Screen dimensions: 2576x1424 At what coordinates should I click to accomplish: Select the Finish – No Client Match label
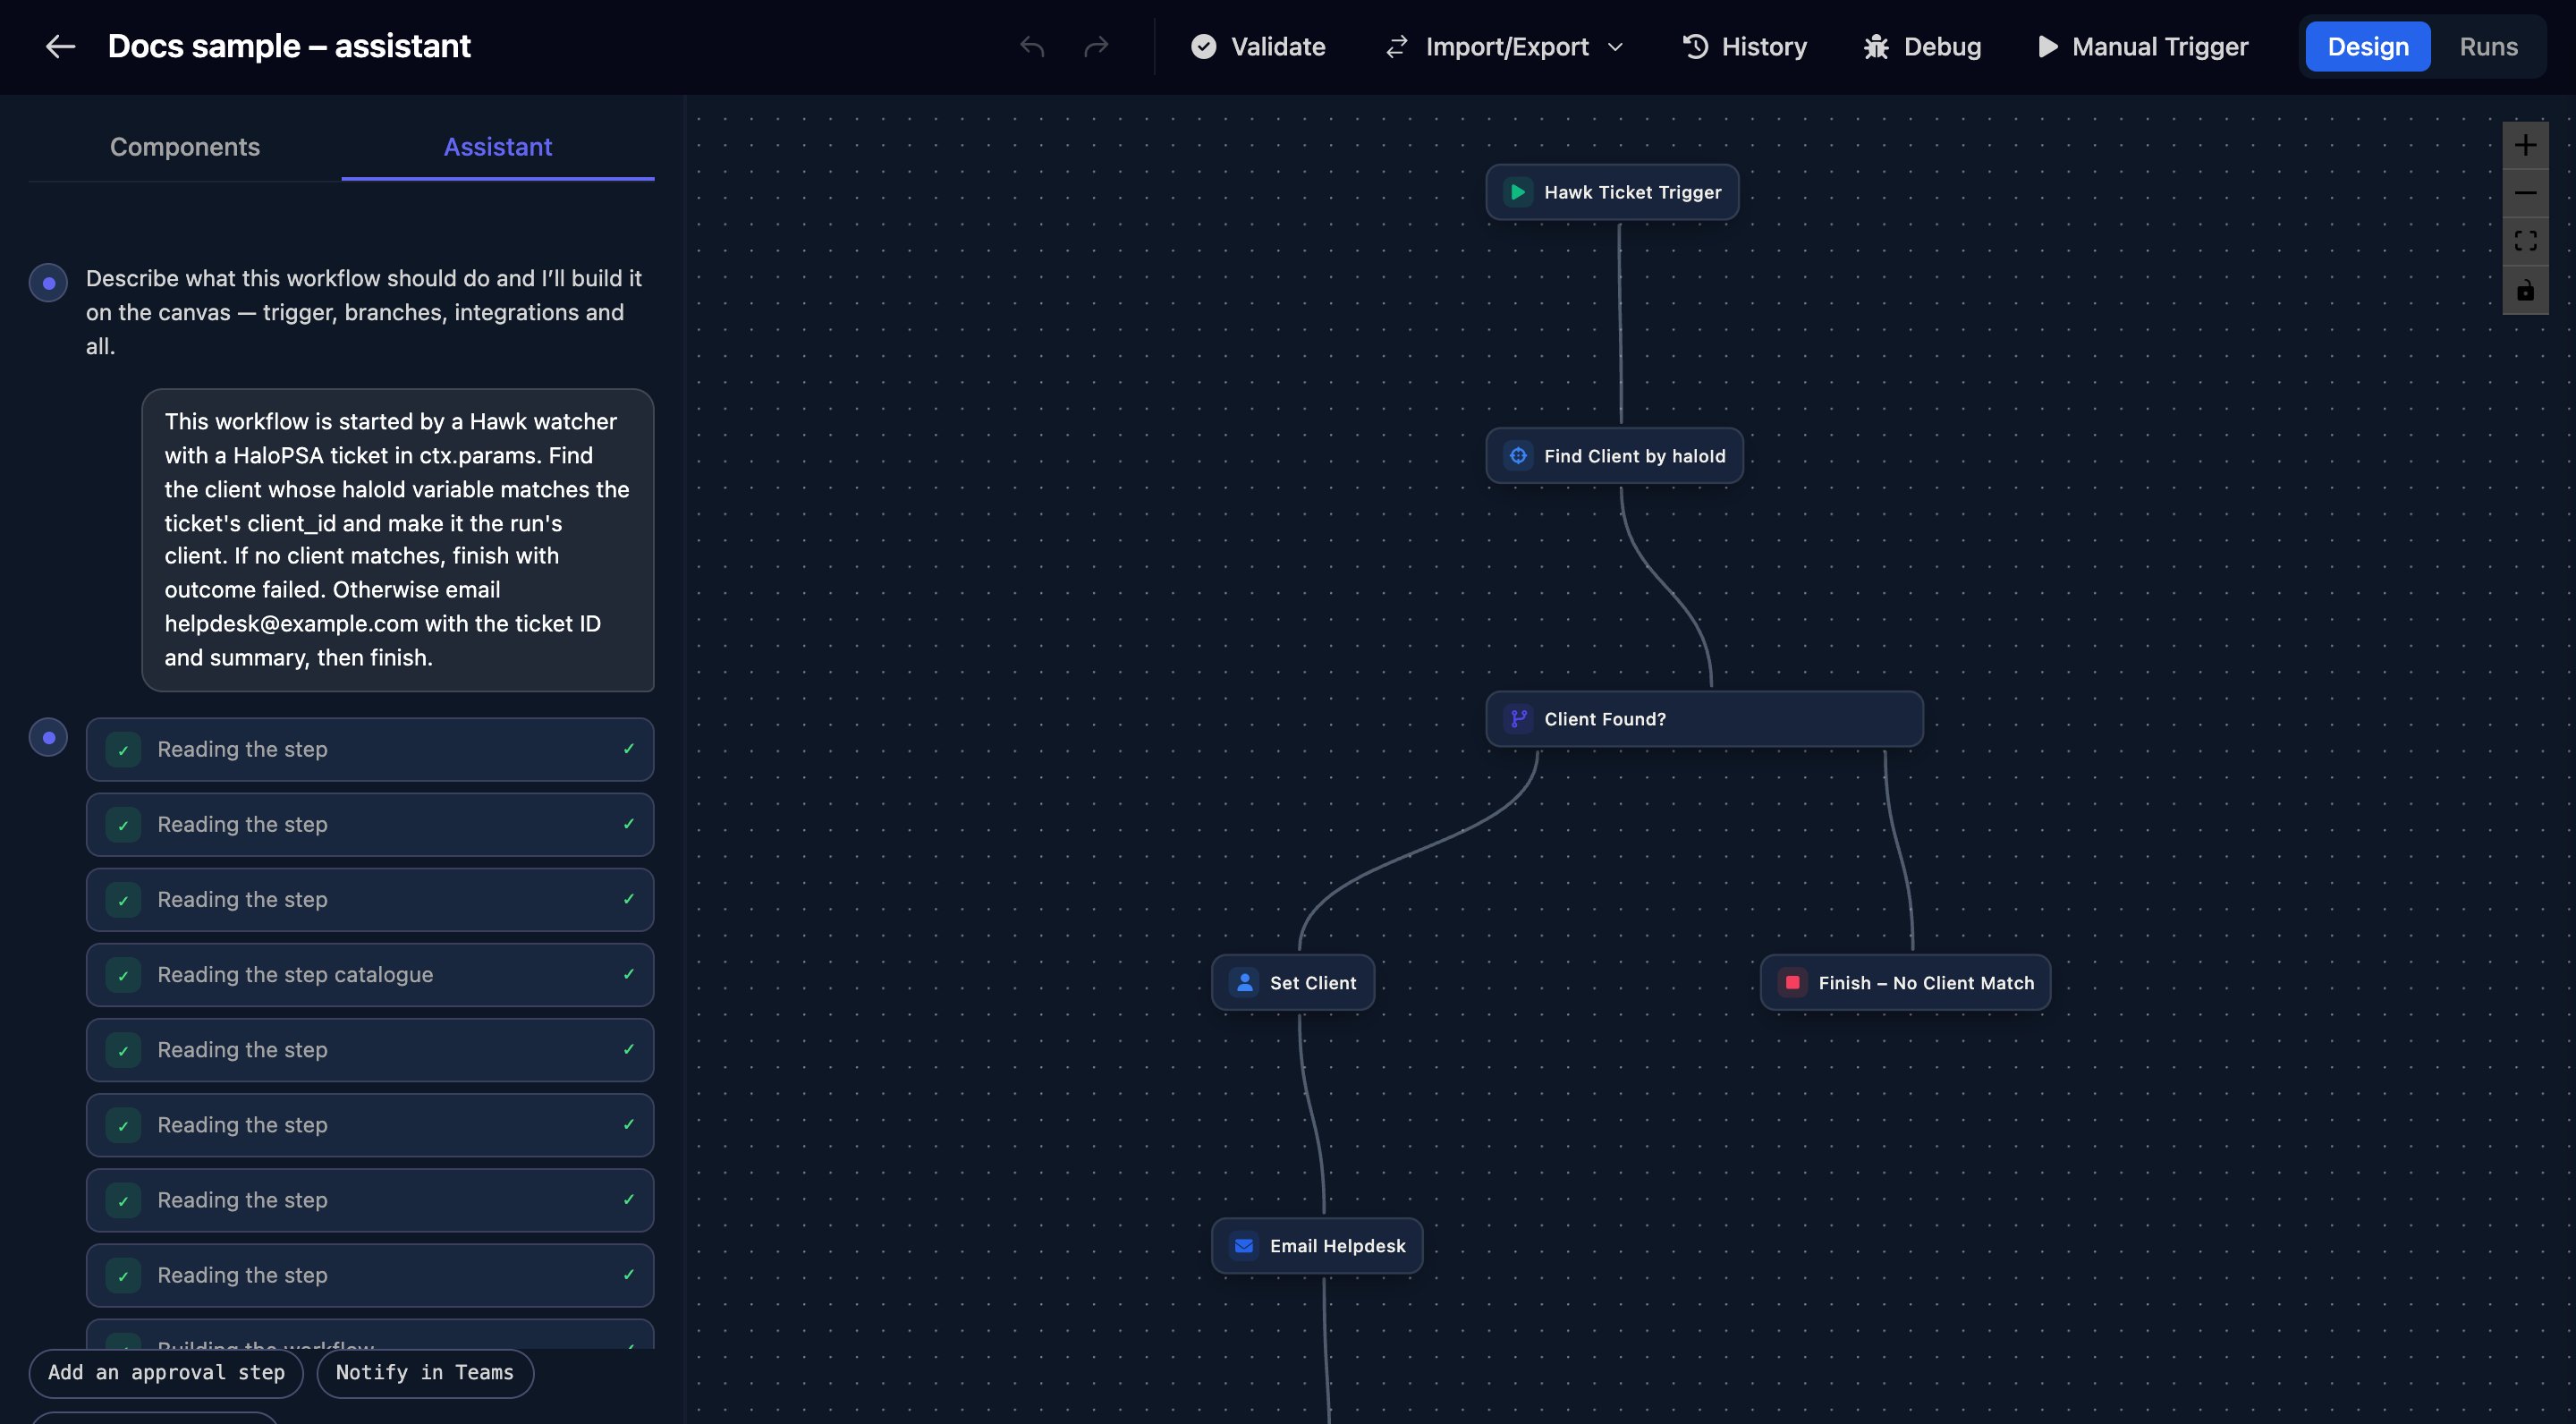coord(1926,983)
